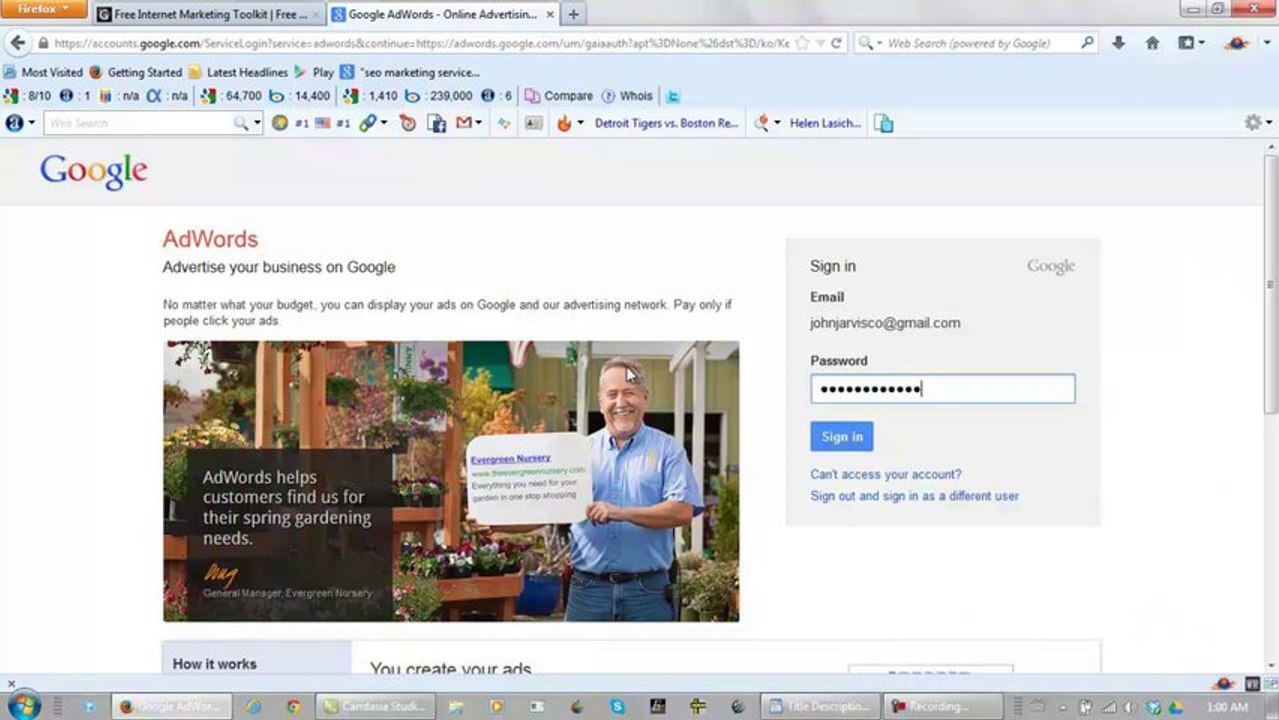This screenshot has height=720, width=1279.
Task: Open toolbar search magnifier dropdown
Action: point(246,123)
